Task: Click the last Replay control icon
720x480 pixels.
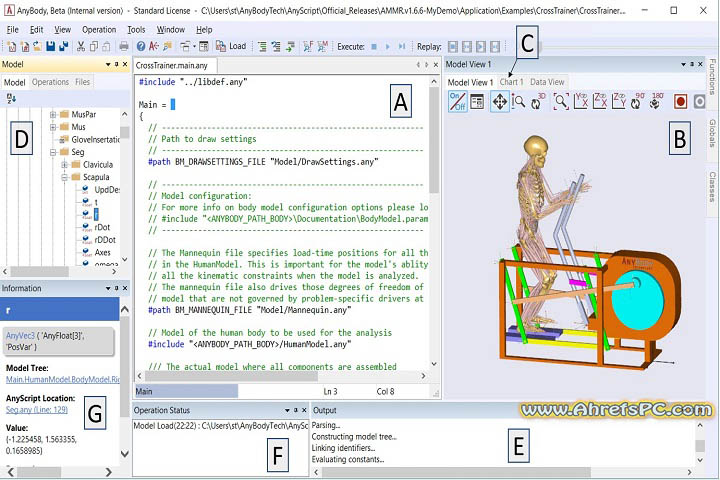Action: tap(495, 46)
